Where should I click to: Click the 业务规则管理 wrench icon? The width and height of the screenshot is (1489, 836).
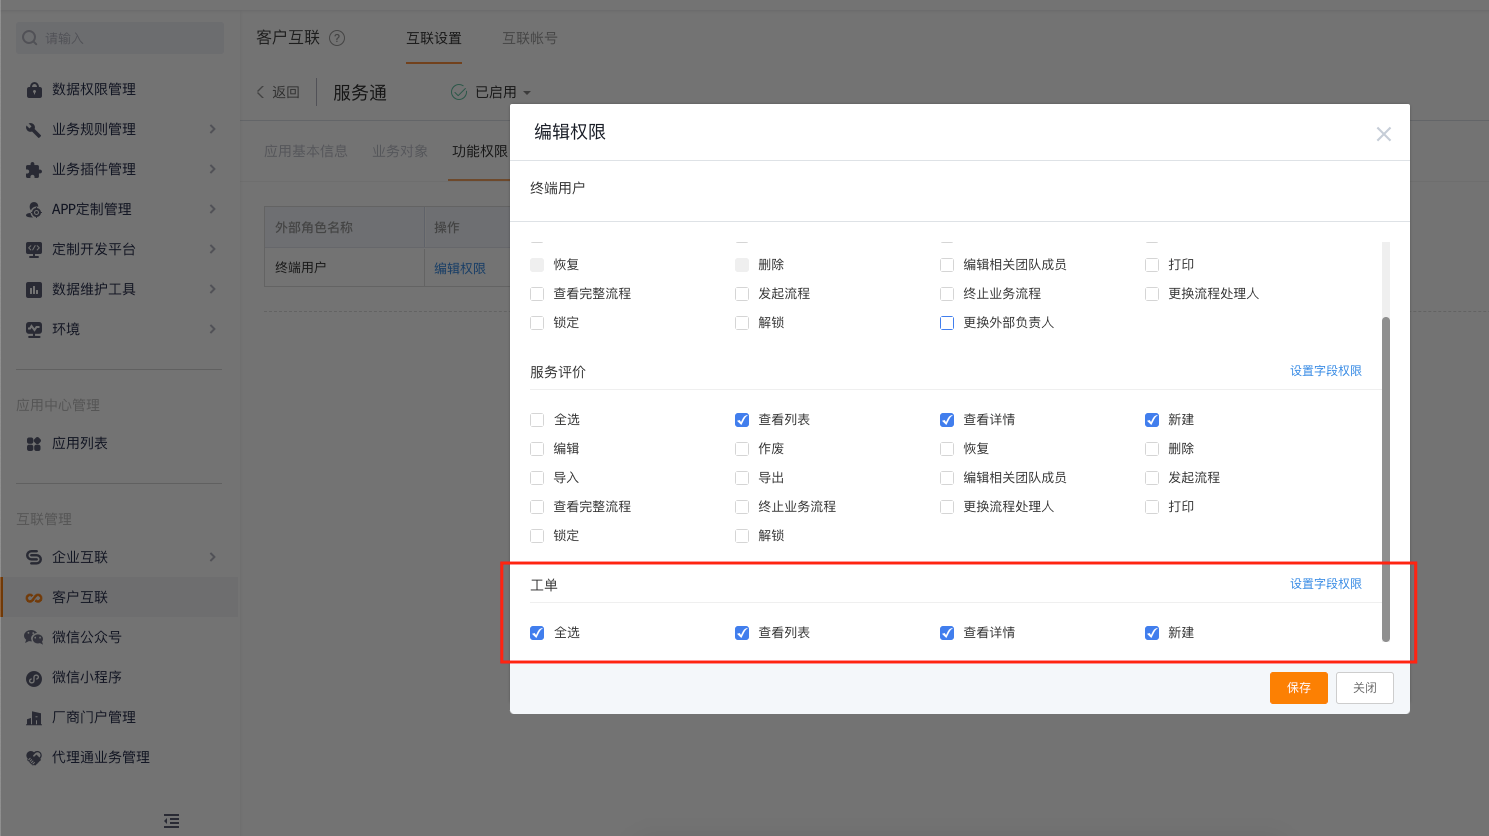(x=34, y=129)
